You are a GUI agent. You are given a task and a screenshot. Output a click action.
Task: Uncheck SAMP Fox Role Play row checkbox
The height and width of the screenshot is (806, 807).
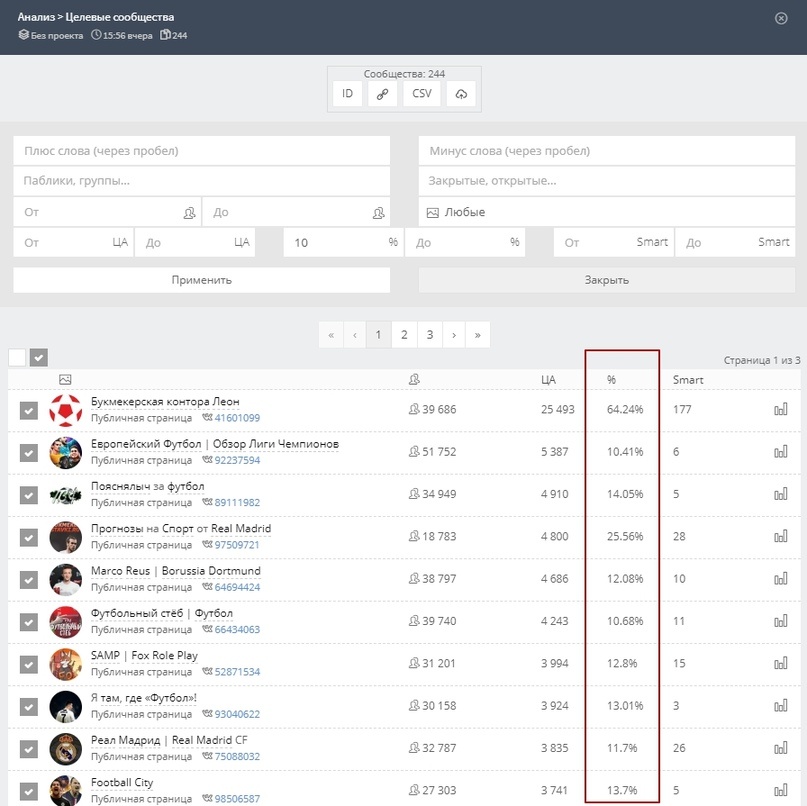[29, 664]
